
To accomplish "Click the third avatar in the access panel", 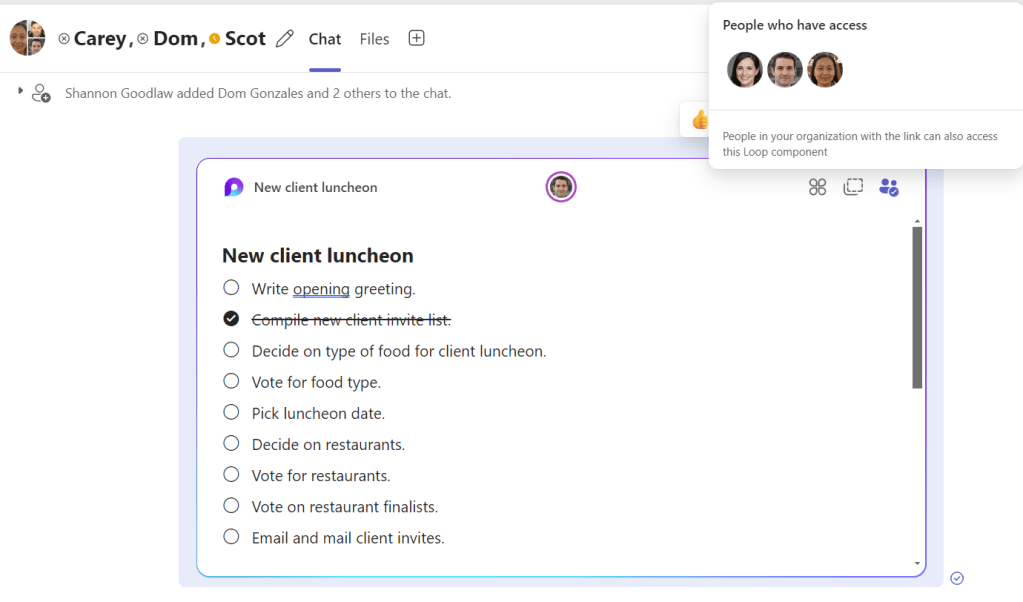I will pos(825,70).
